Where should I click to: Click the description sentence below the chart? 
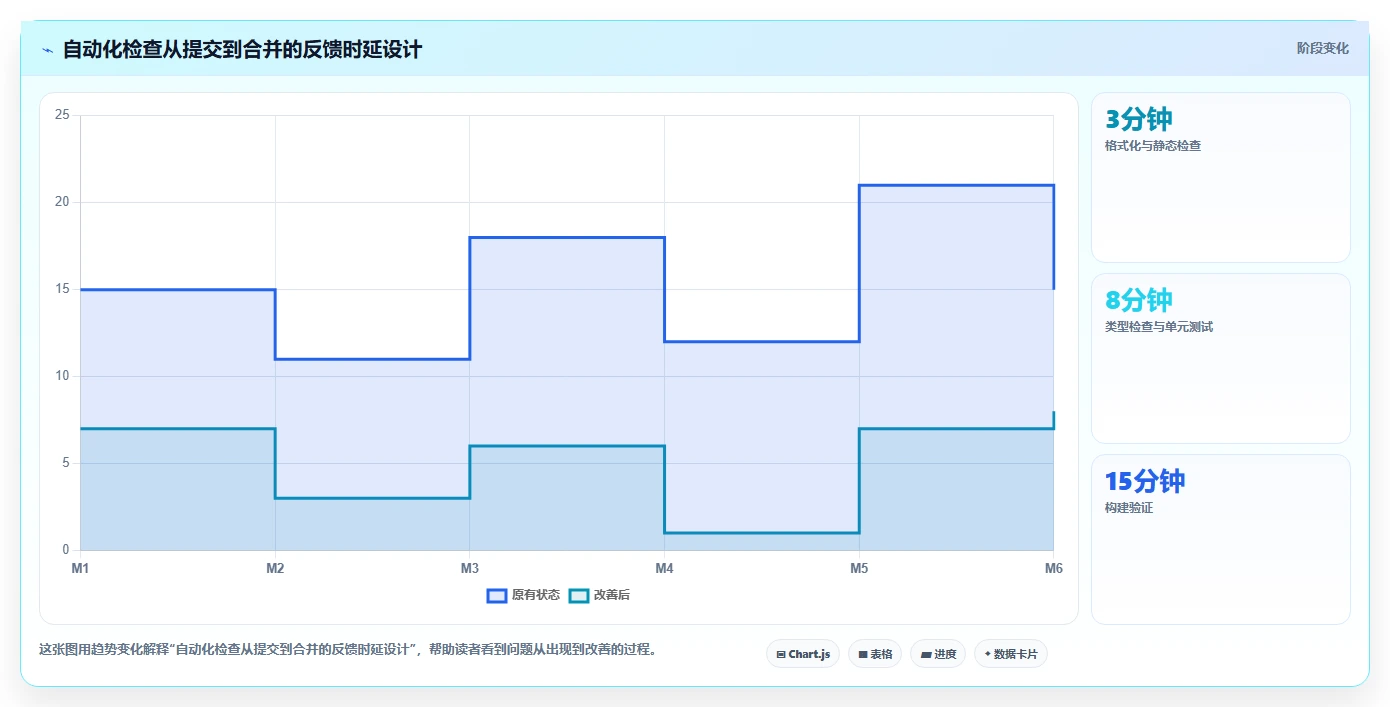pos(349,649)
